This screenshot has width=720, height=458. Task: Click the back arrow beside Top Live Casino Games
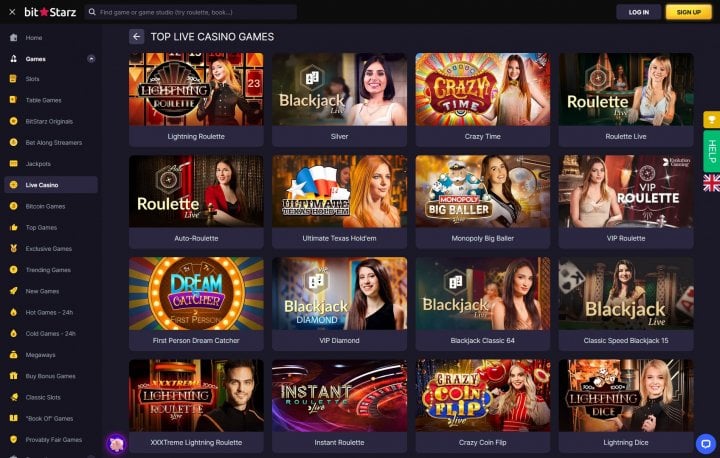pyautogui.click(x=136, y=37)
